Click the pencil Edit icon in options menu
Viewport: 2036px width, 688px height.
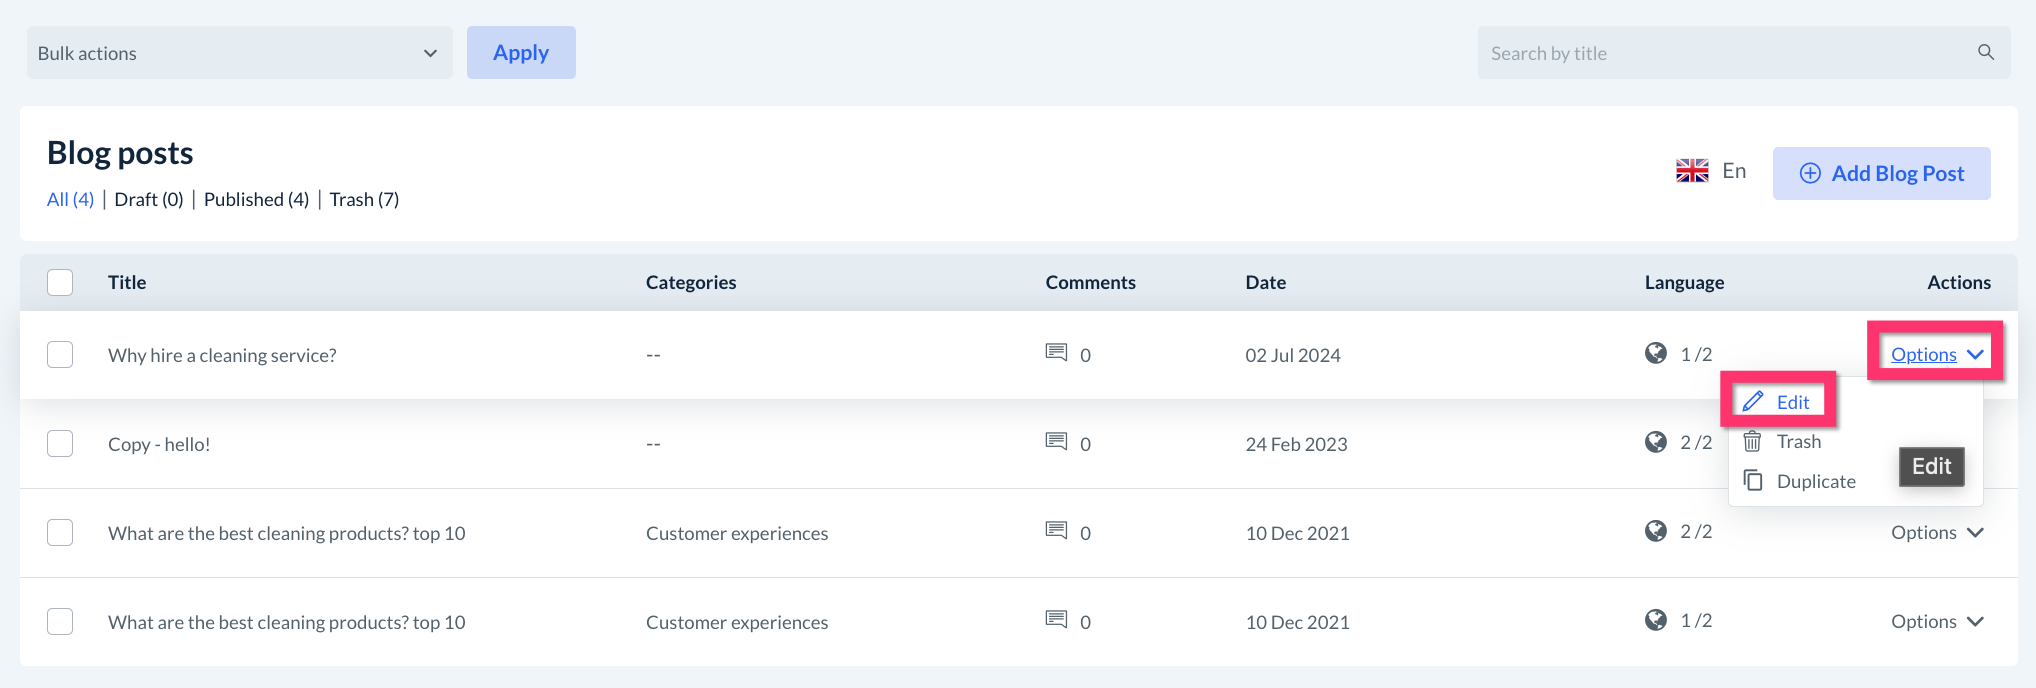[x=1753, y=402]
